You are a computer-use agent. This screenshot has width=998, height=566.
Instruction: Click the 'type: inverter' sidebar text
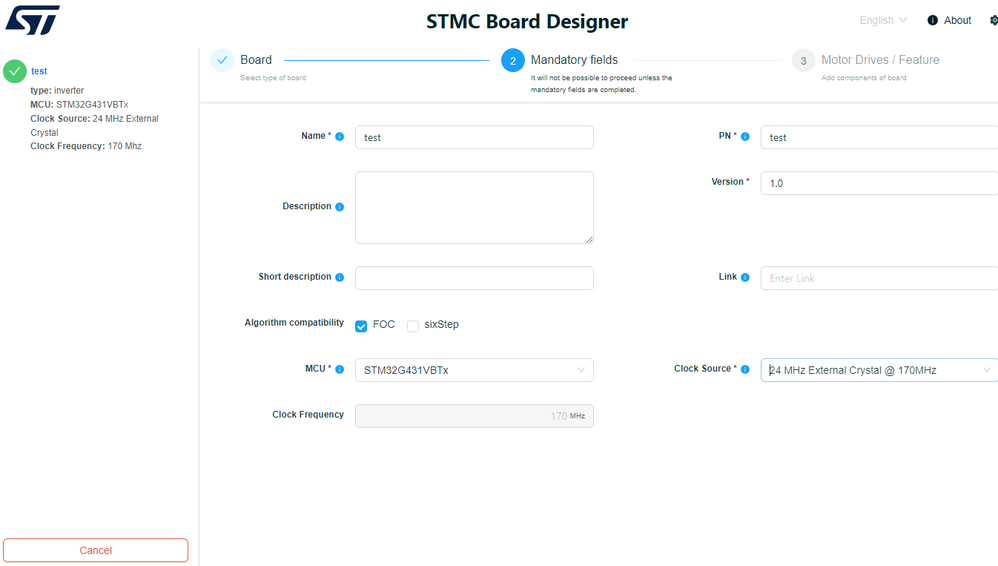tap(57, 90)
